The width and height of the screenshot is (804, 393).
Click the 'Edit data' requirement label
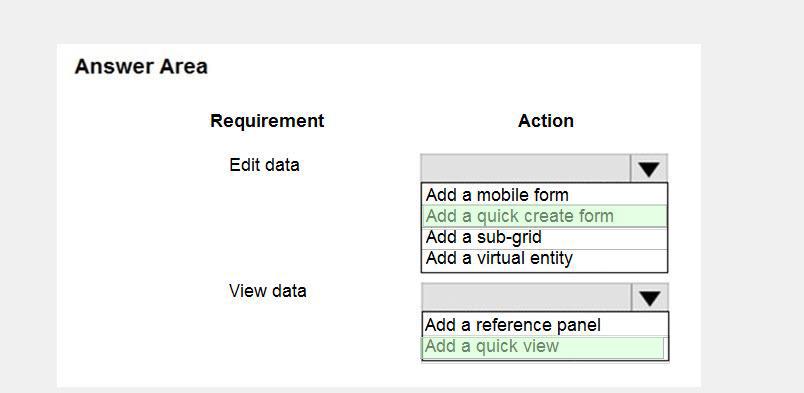[x=264, y=165]
